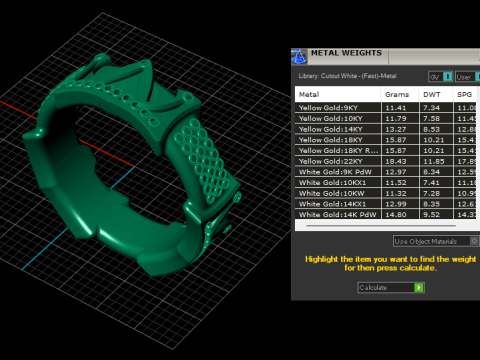Select the Yellow Gold:22KY row
Image resolution: width=480 pixels, height=360 pixels.
click(386, 161)
